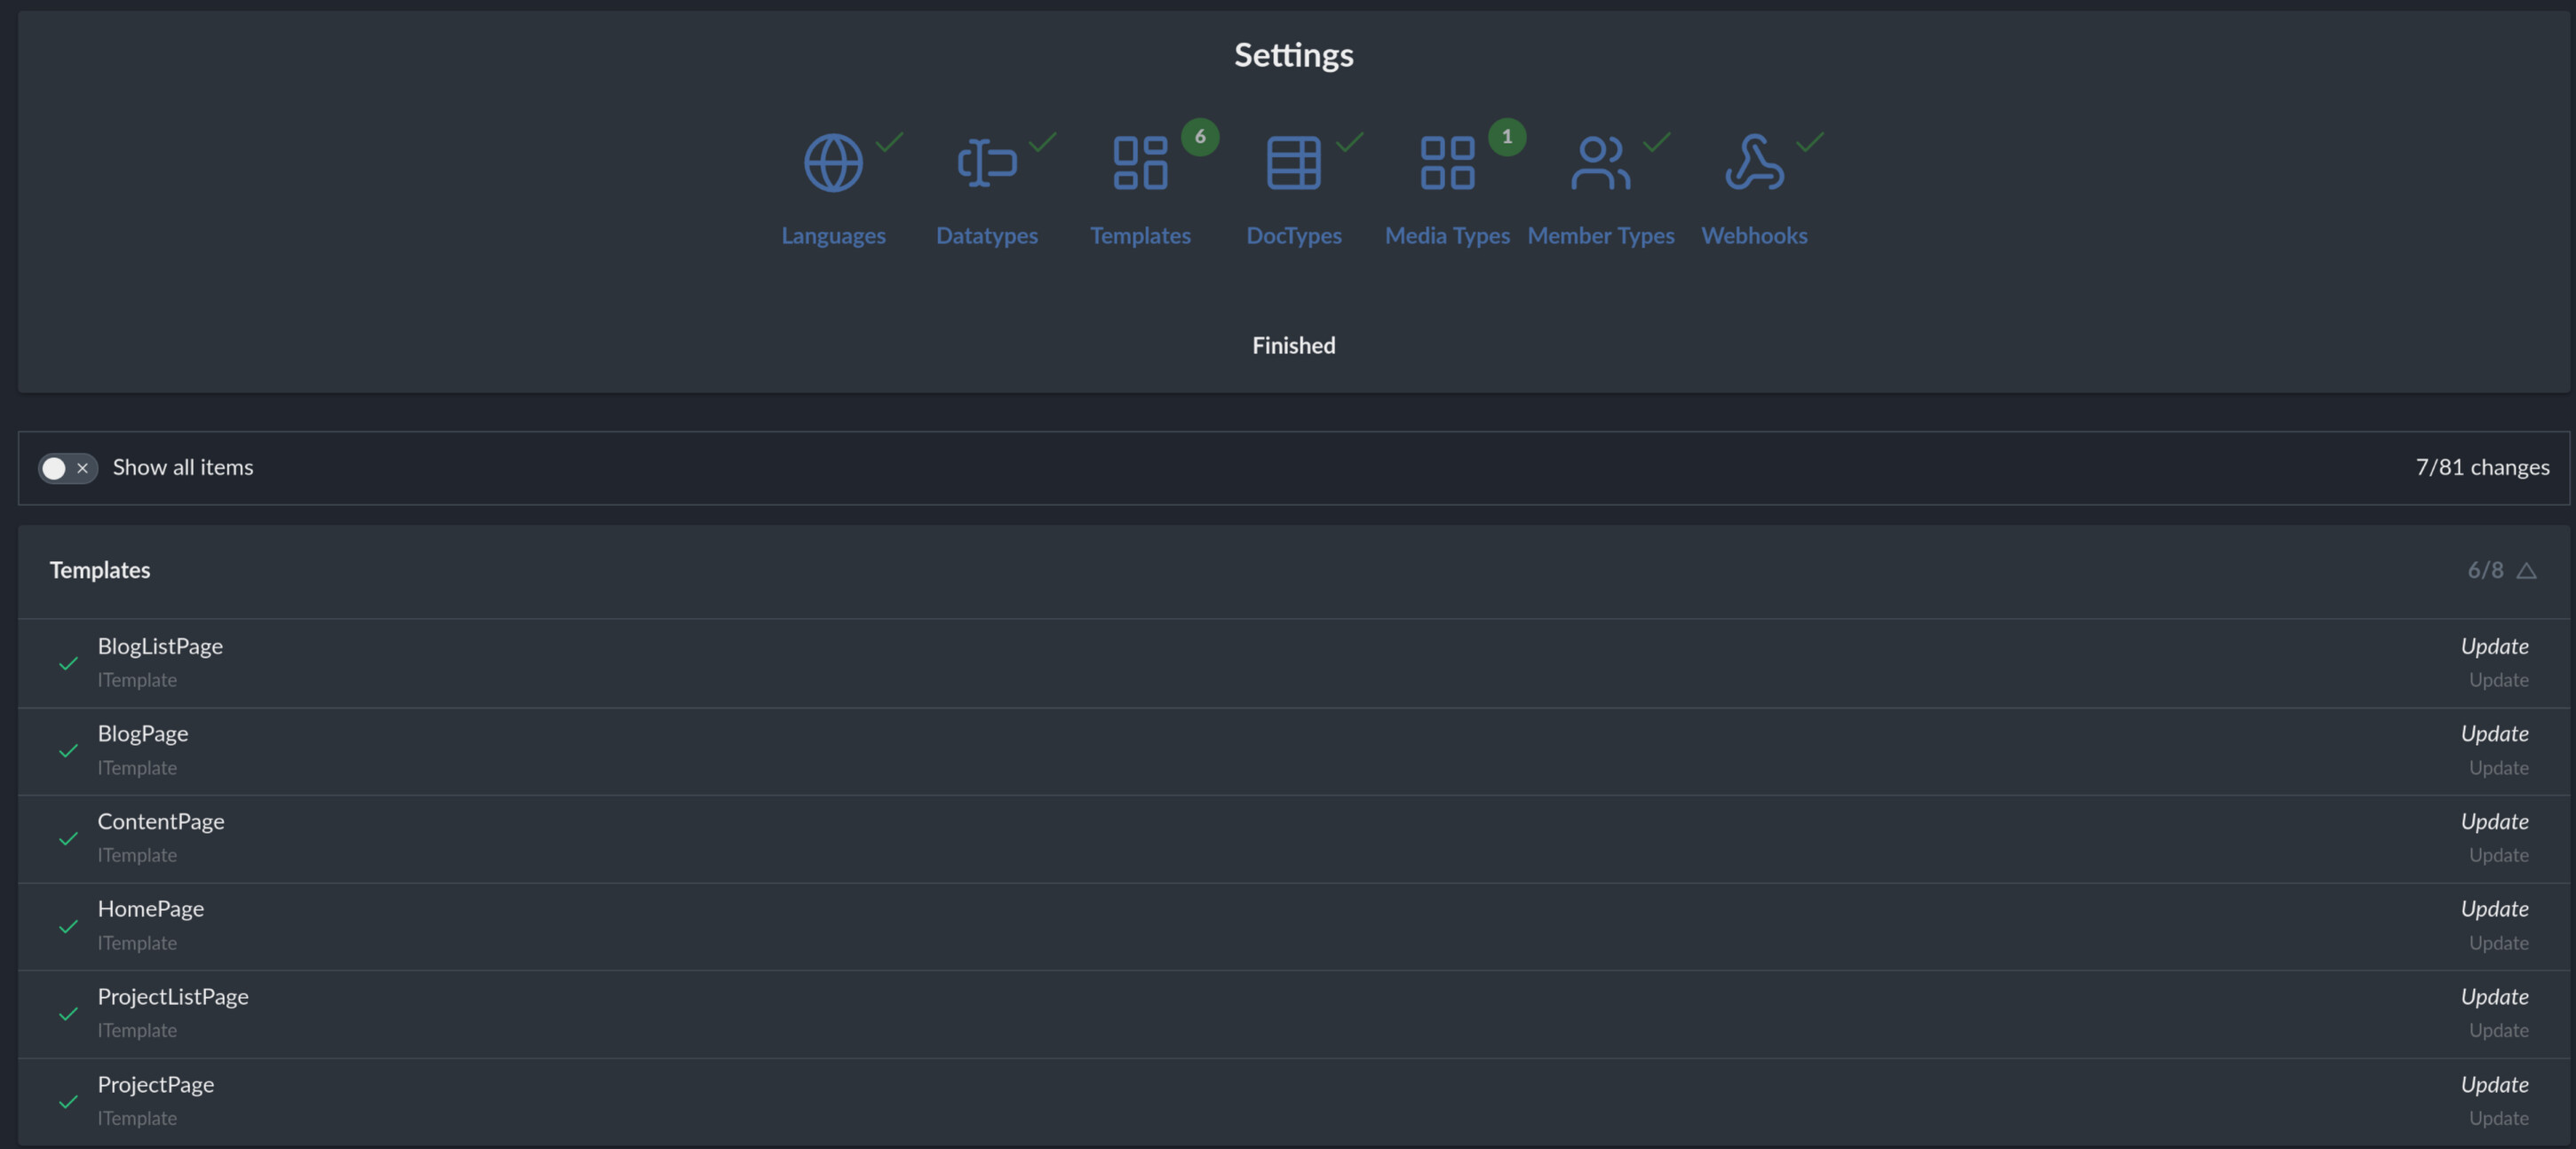This screenshot has width=2576, height=1149.
Task: Click the 7/81 changes counter
Action: point(2482,467)
